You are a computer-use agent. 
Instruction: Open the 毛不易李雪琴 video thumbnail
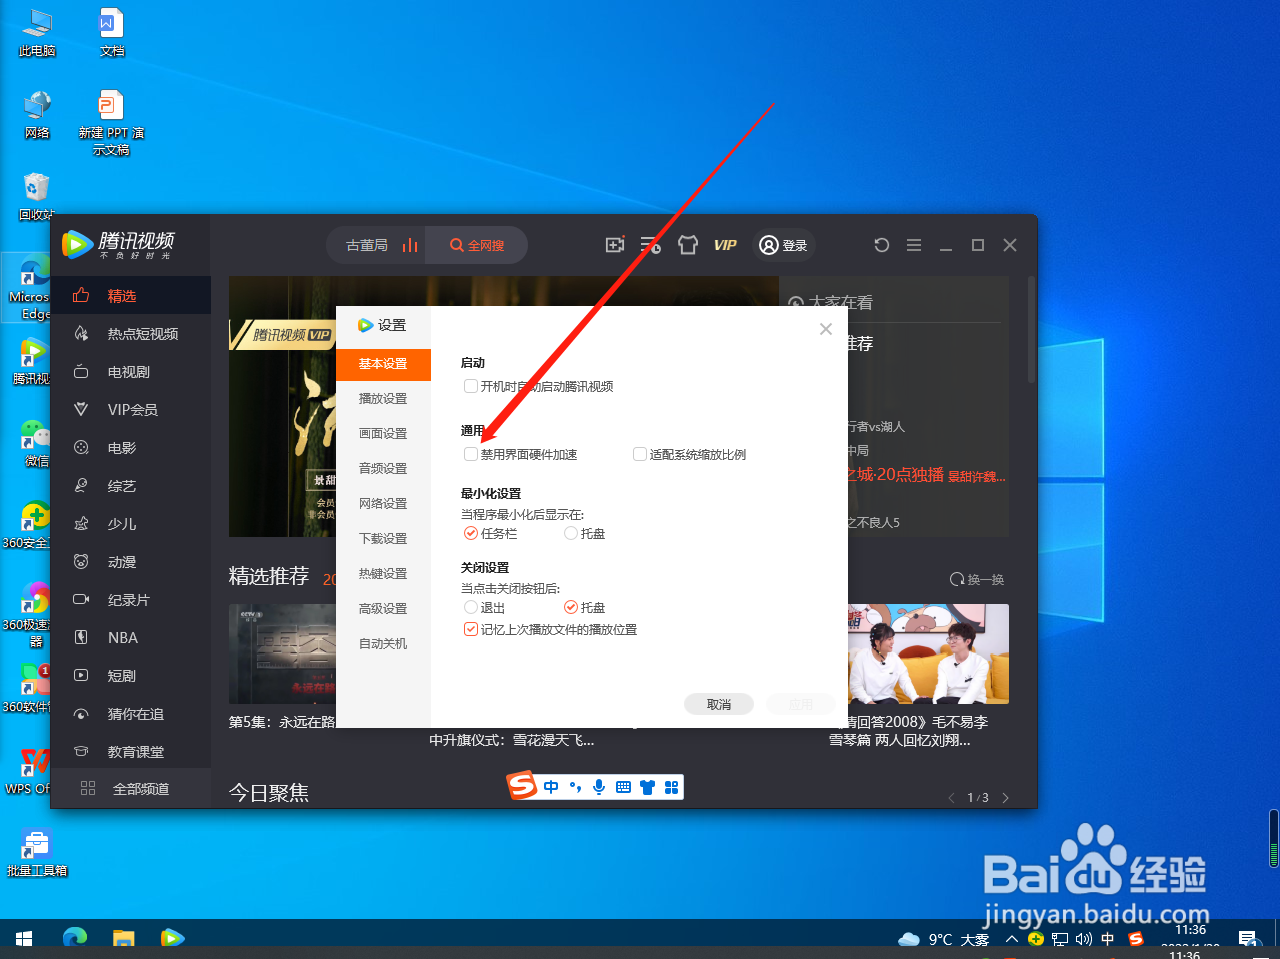coord(928,654)
